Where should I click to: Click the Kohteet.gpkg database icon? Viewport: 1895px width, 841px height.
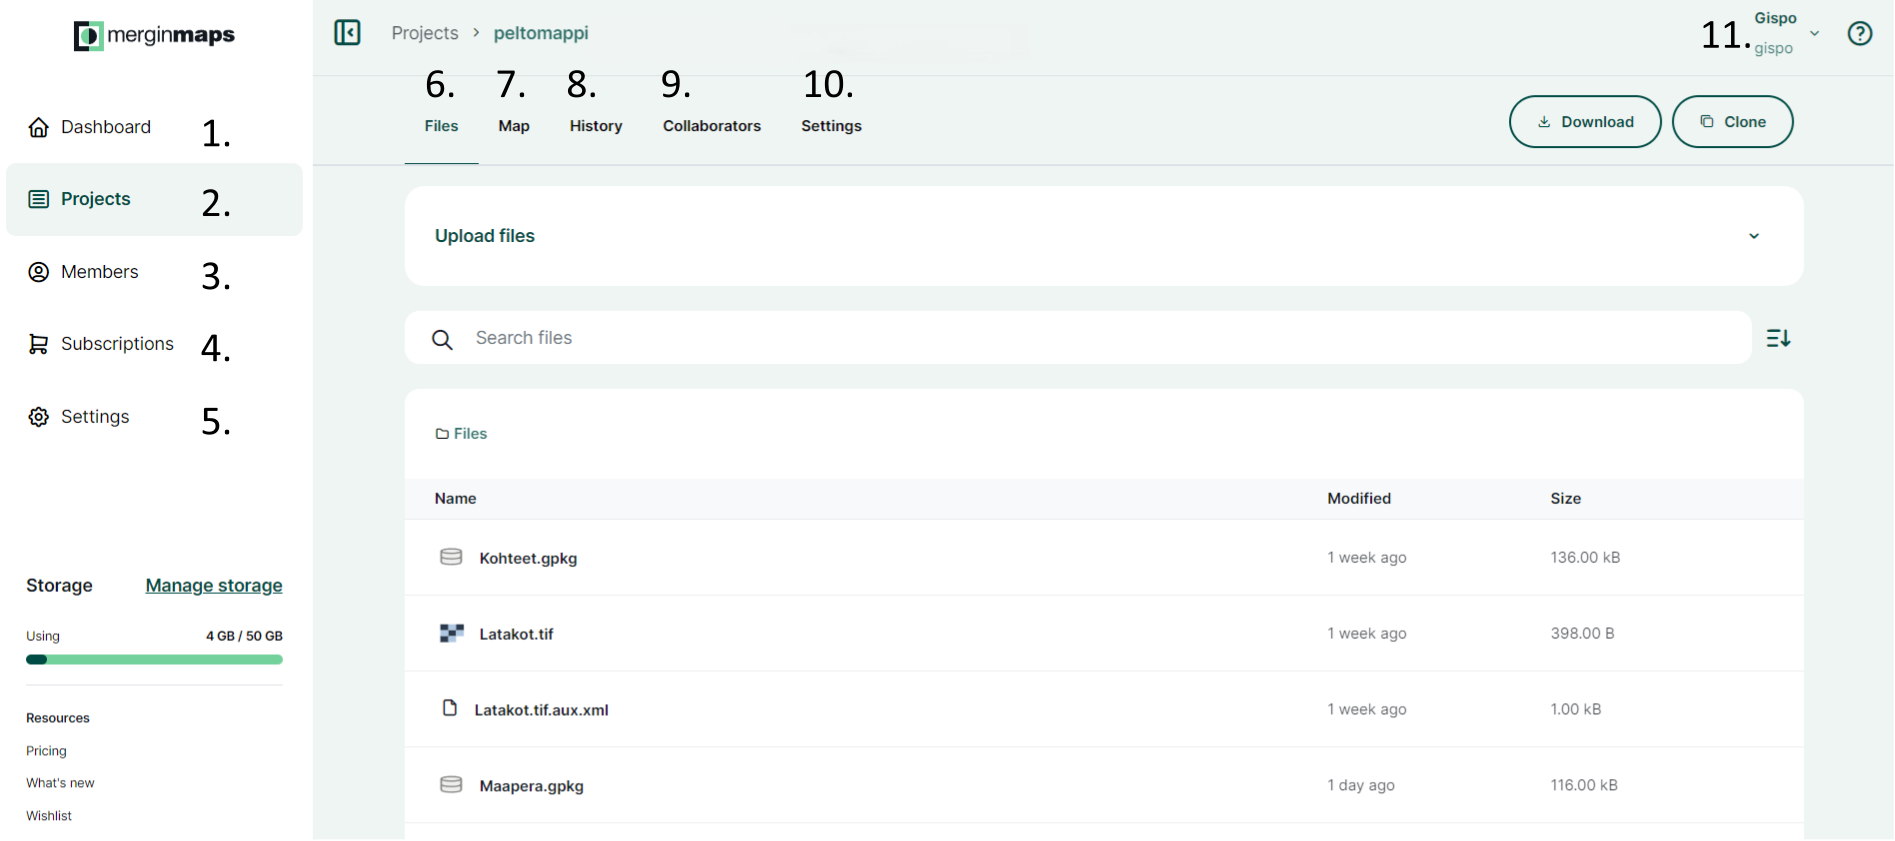(451, 557)
